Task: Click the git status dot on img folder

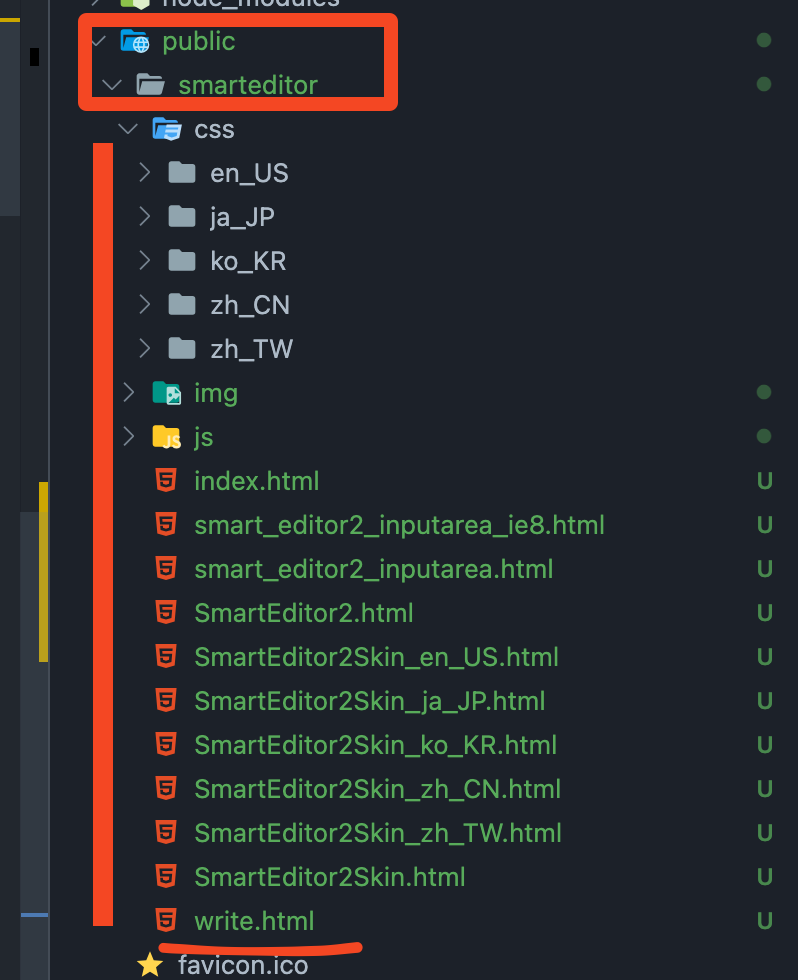Action: point(764,392)
